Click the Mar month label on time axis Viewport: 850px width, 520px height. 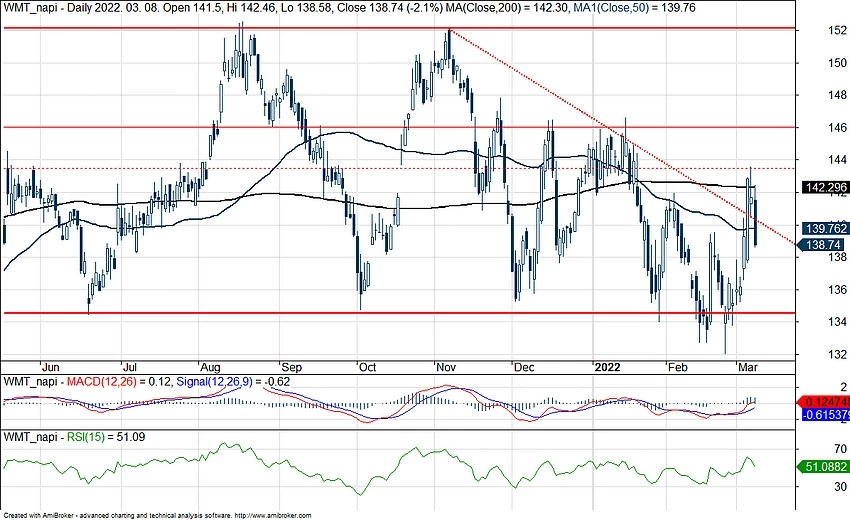(748, 367)
